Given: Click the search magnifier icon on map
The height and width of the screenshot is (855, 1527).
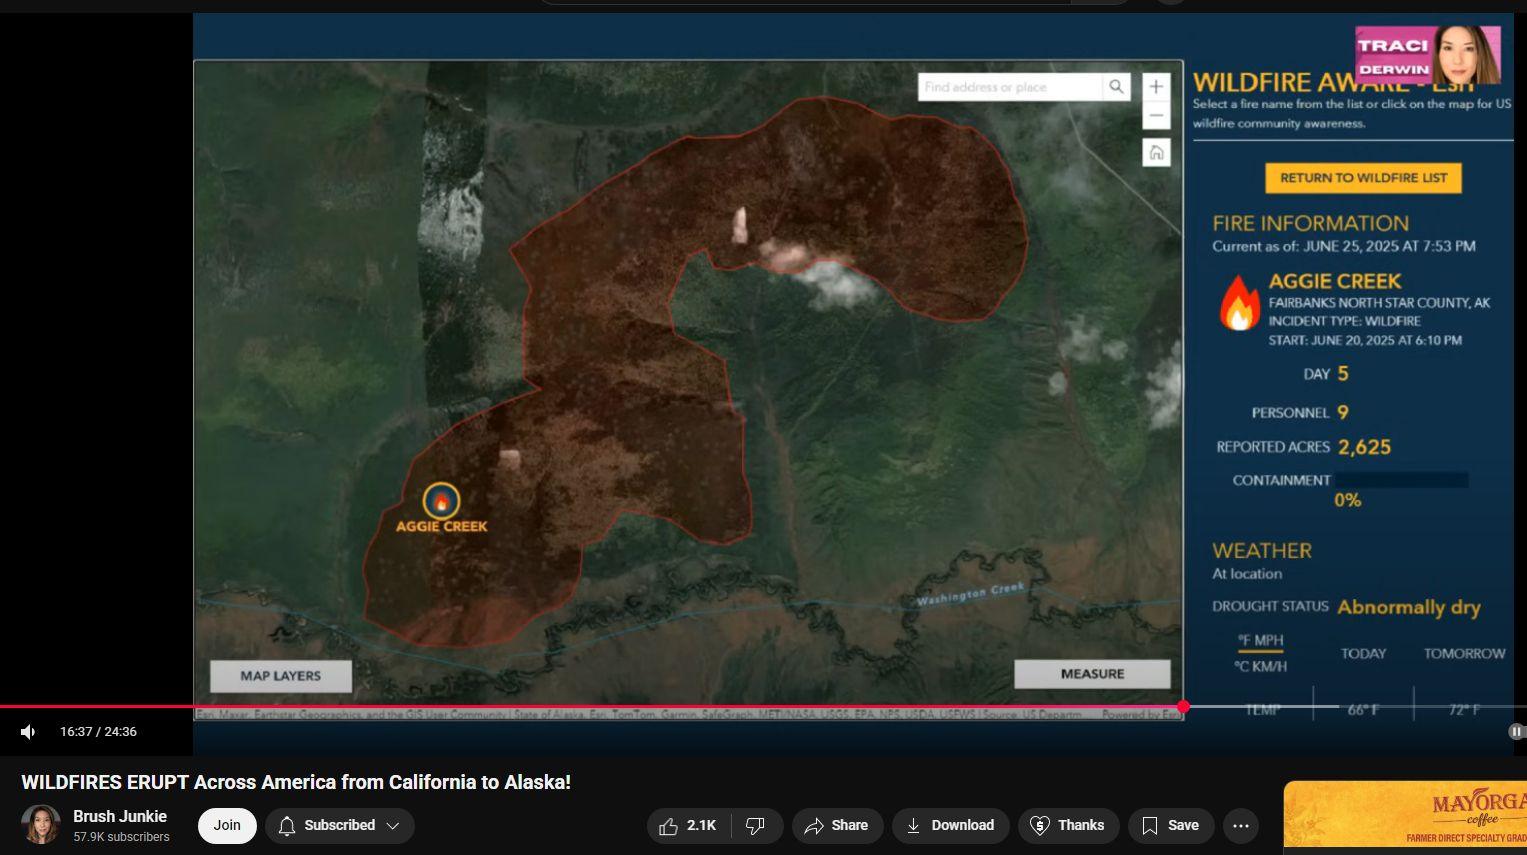Looking at the screenshot, I should 1116,87.
